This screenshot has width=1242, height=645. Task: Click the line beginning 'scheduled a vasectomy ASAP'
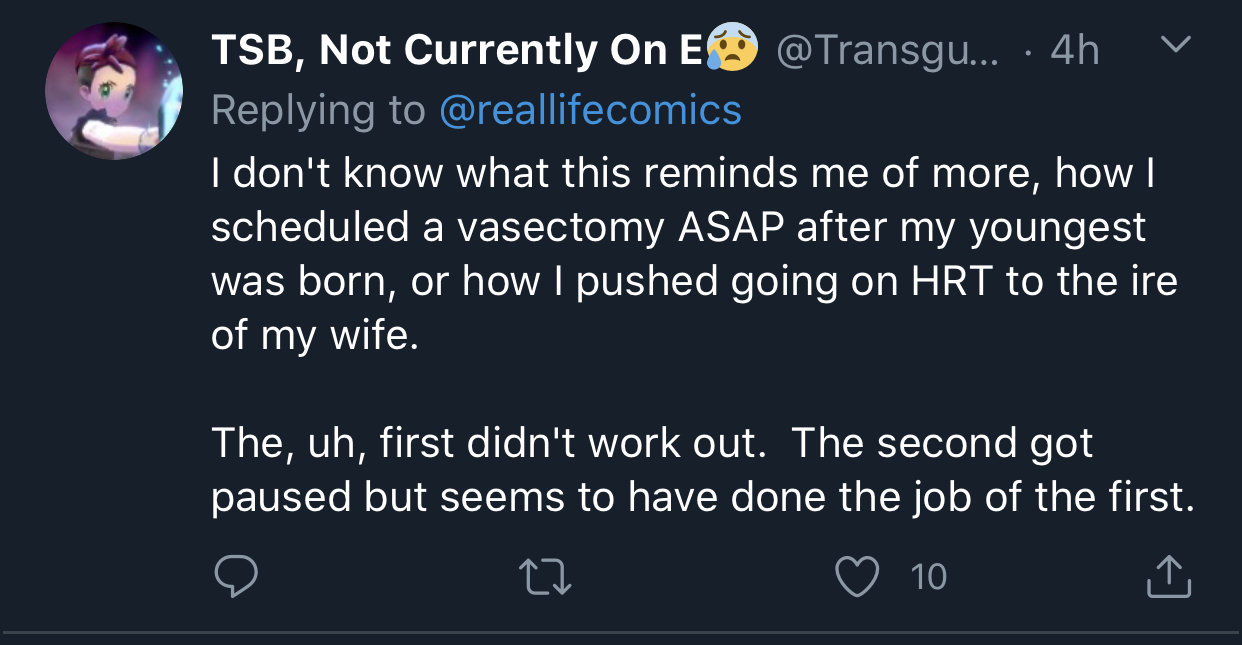pyautogui.click(x=678, y=228)
